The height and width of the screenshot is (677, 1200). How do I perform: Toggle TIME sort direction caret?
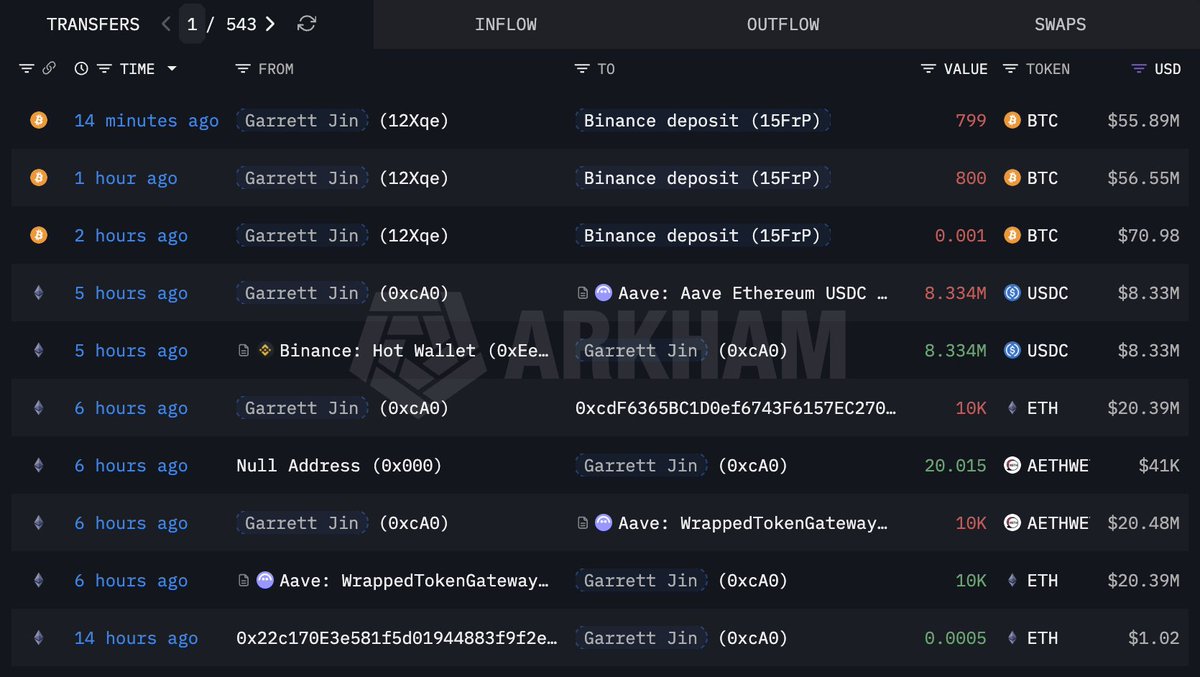[172, 68]
